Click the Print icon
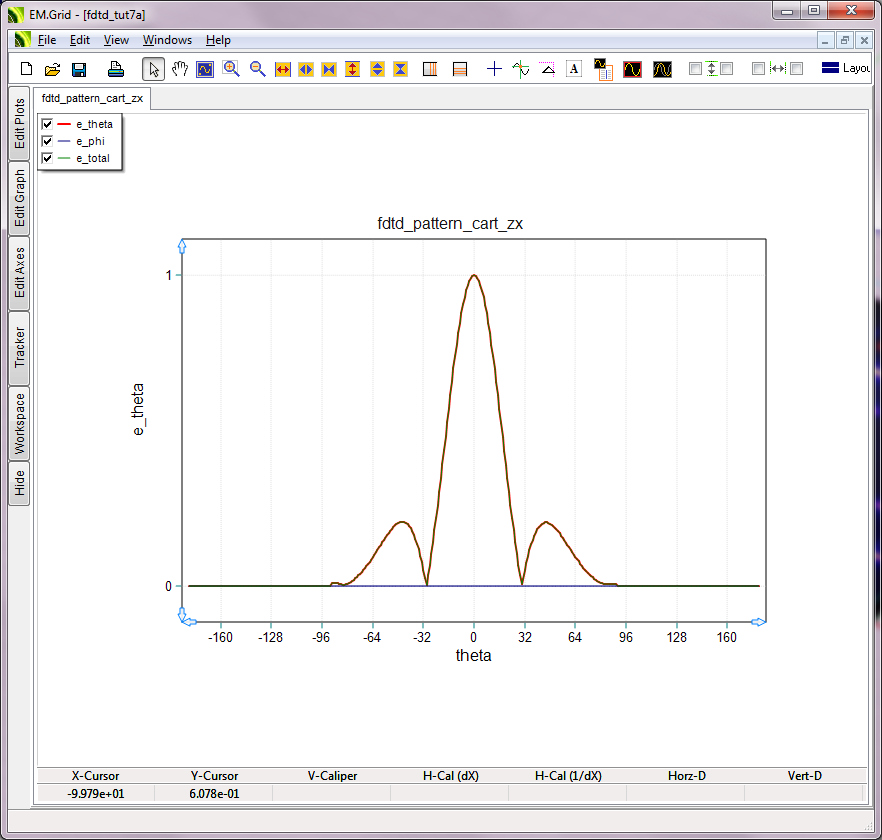Image resolution: width=882 pixels, height=840 pixels. click(x=116, y=69)
